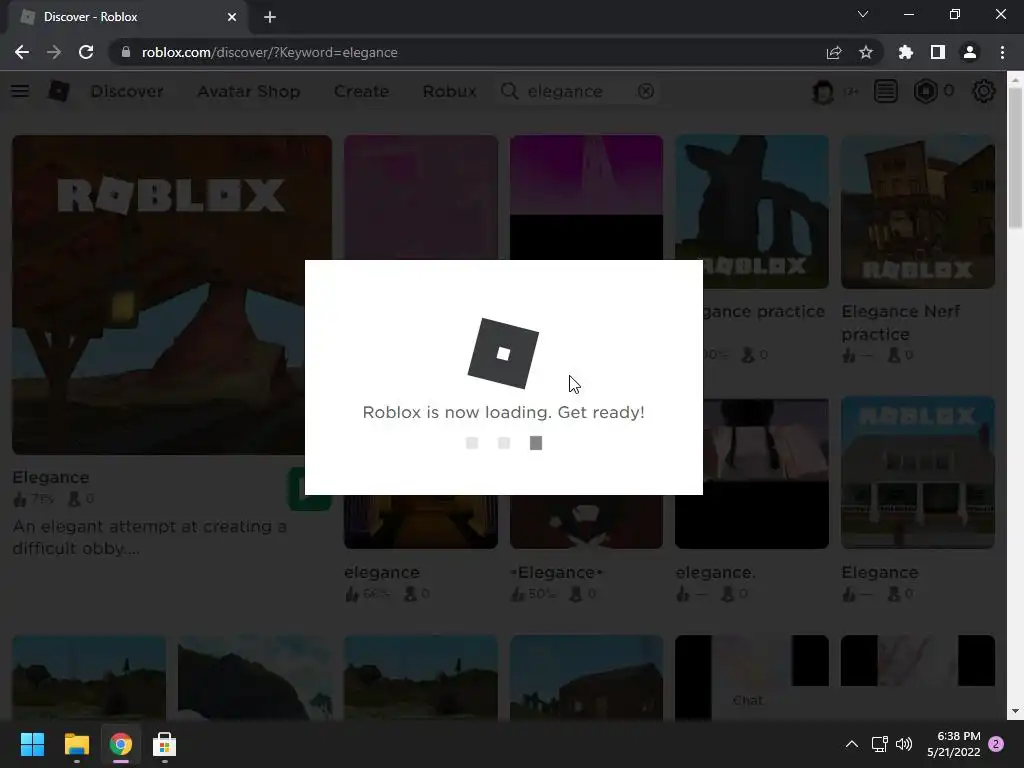The height and width of the screenshot is (768, 1024).
Task: Open File Explorer from taskbar
Action: click(76, 744)
